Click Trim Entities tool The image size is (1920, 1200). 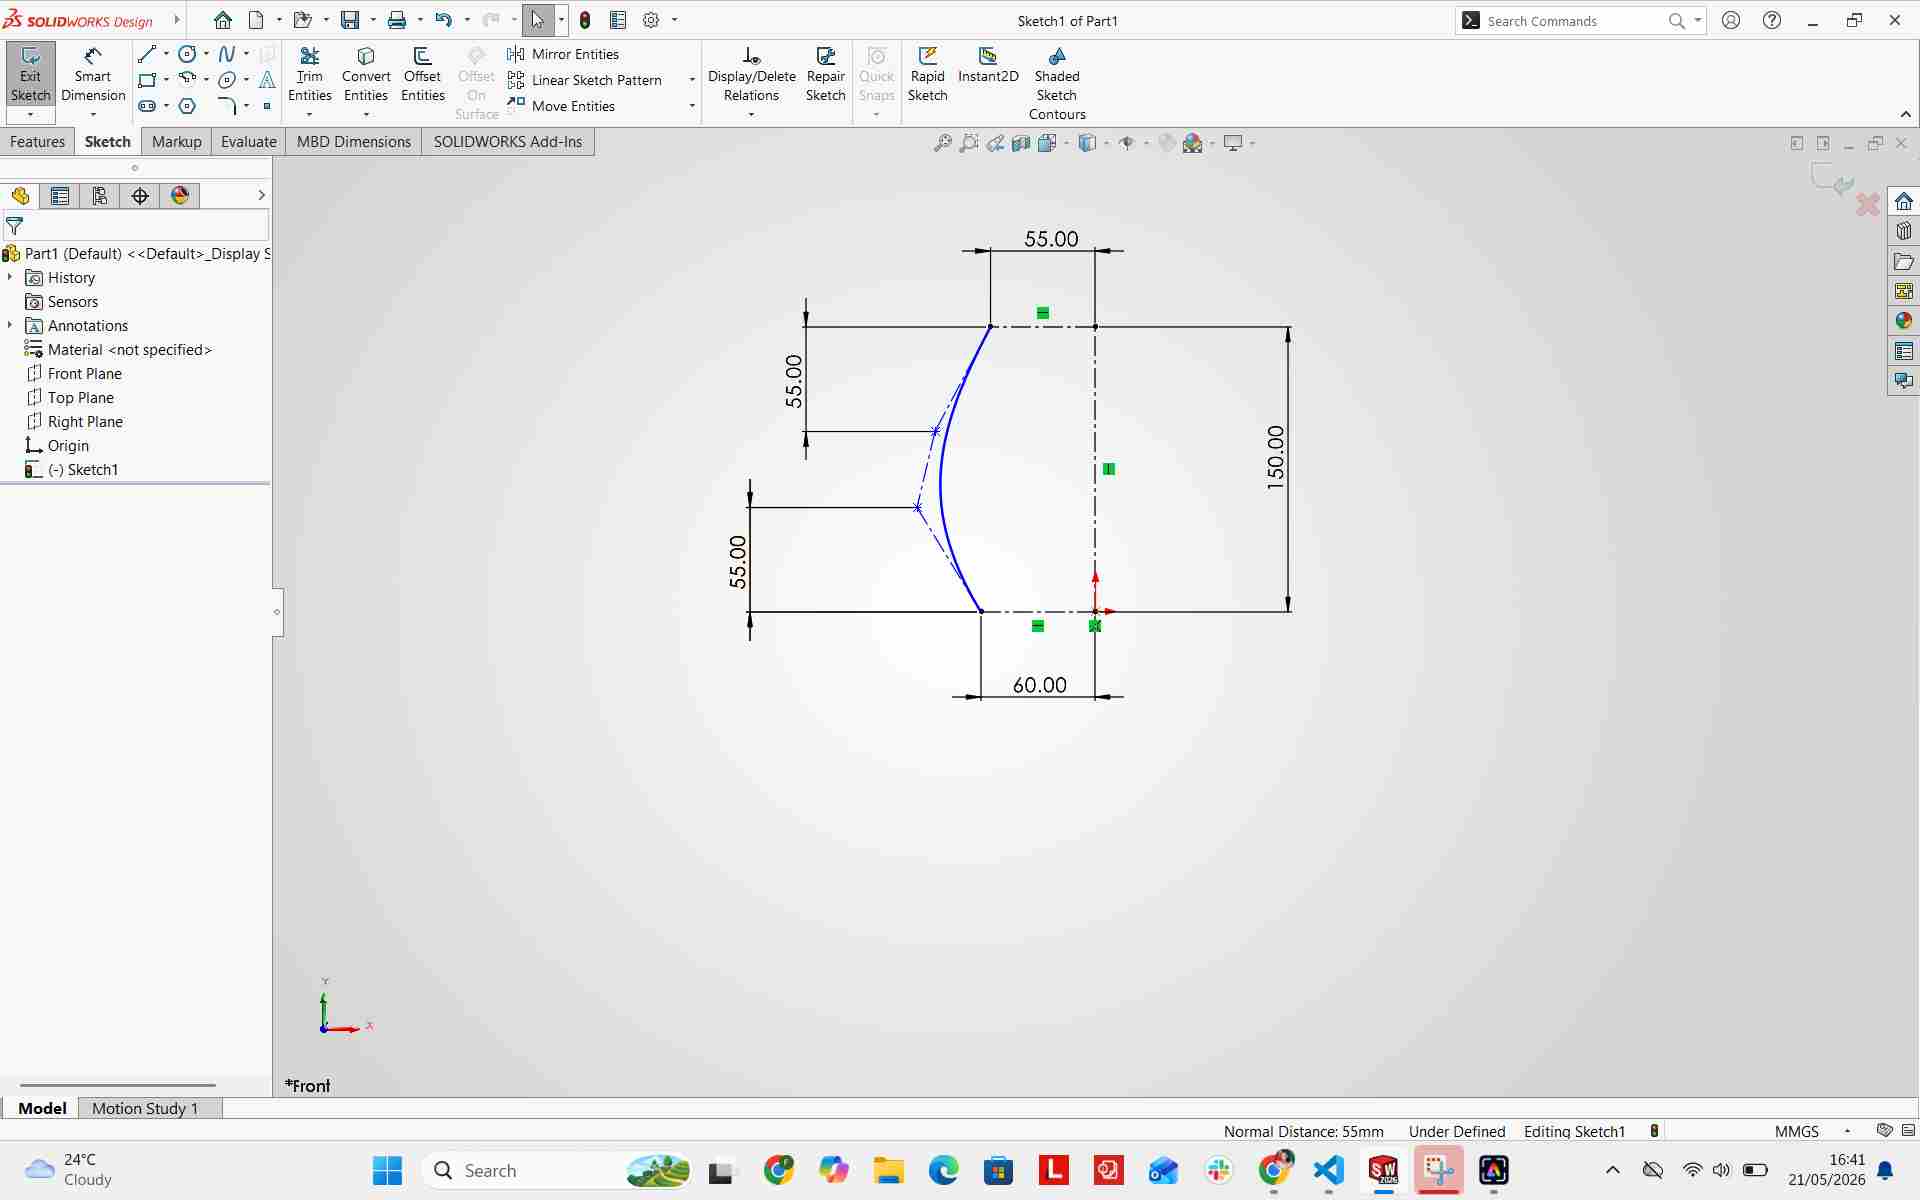tap(310, 74)
